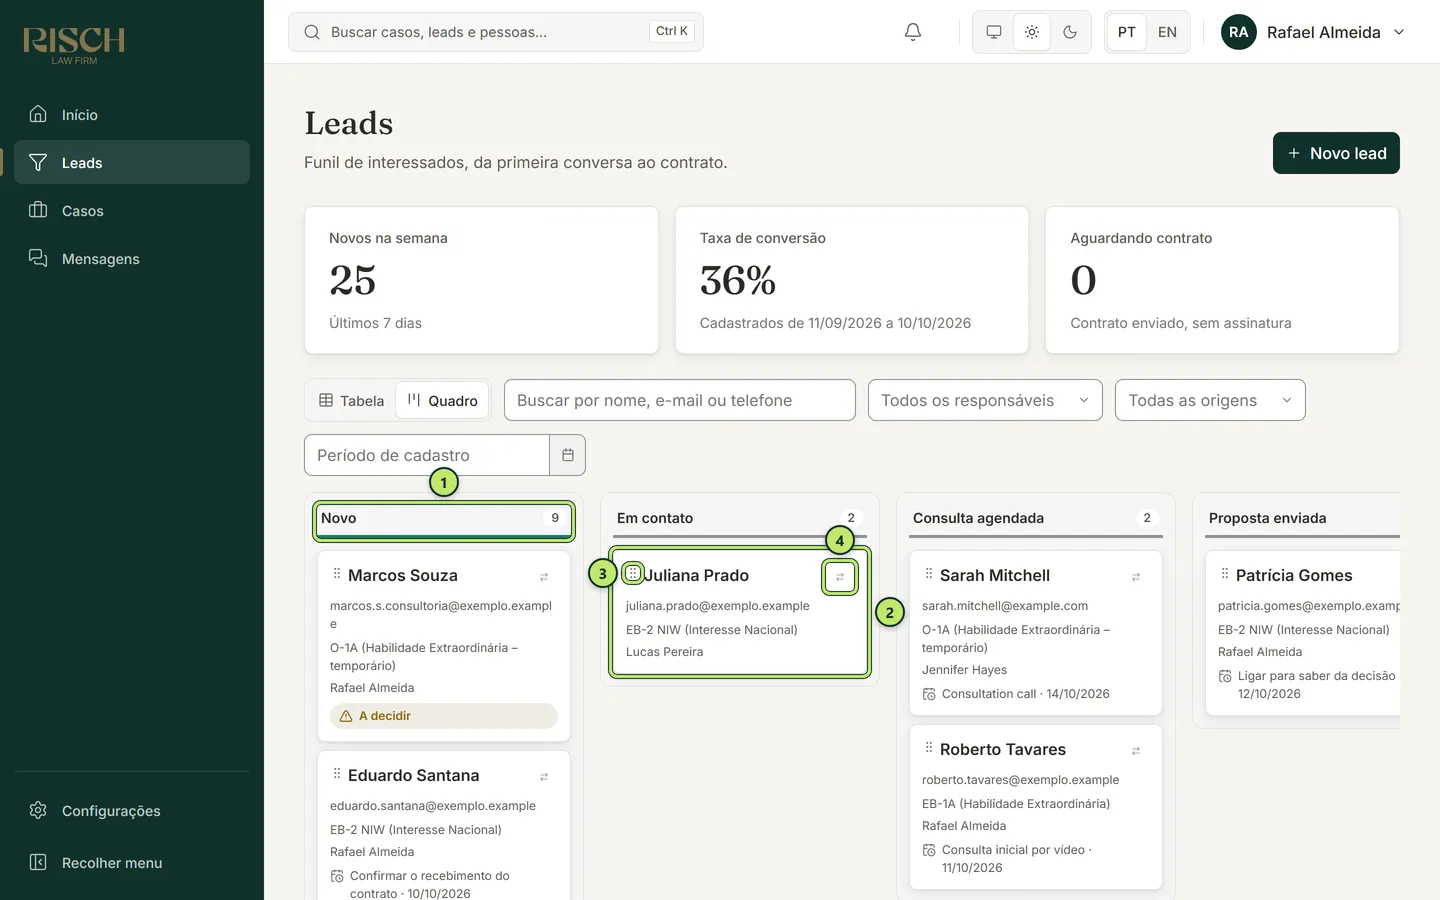Select the Consulta agendada column header
The image size is (1440, 900).
coord(1036,518)
